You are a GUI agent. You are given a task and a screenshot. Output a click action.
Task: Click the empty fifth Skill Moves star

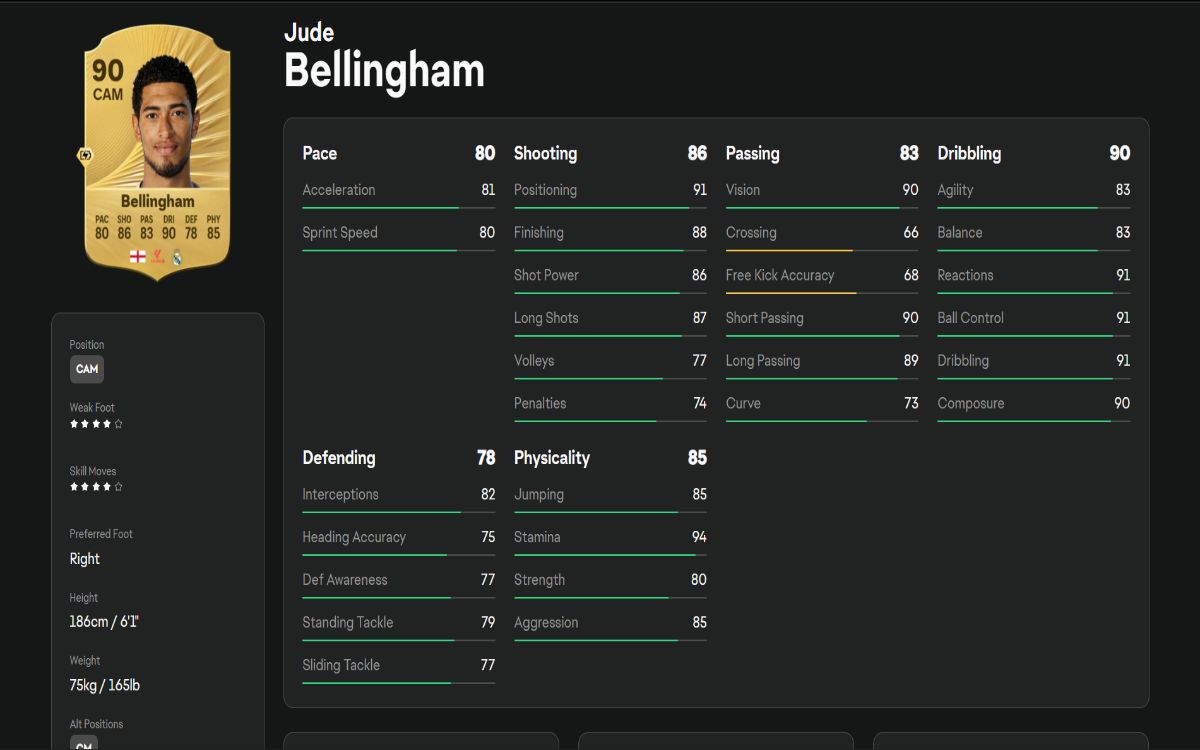coord(119,487)
